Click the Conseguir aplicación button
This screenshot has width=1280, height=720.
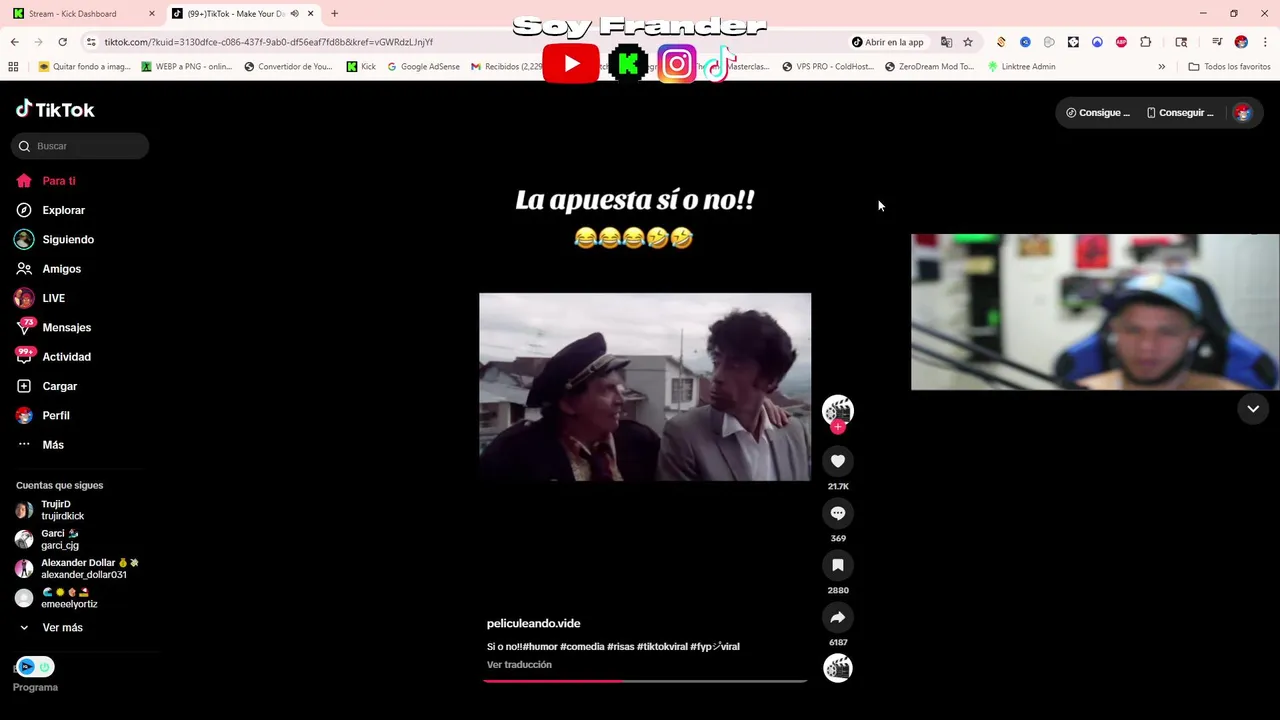(1180, 113)
